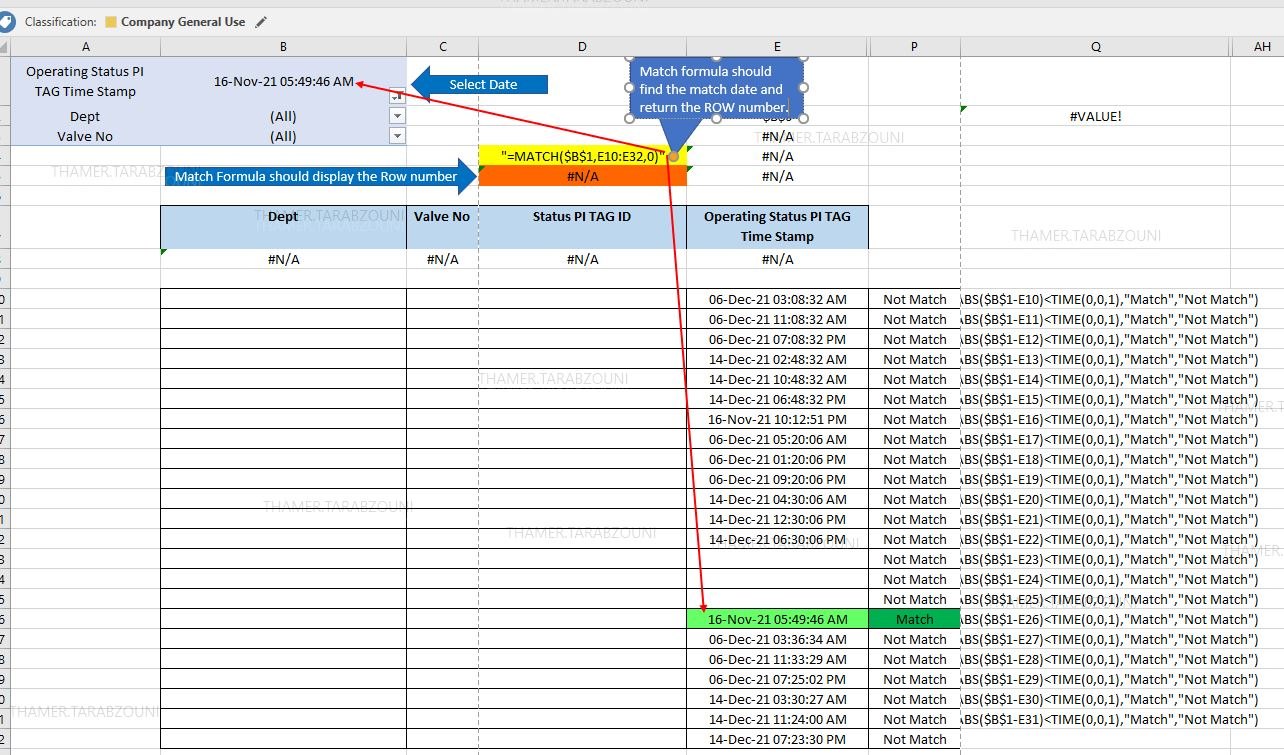
Task: Select the 14-Dec-21 12:30:06 PM cell
Action: point(777,519)
